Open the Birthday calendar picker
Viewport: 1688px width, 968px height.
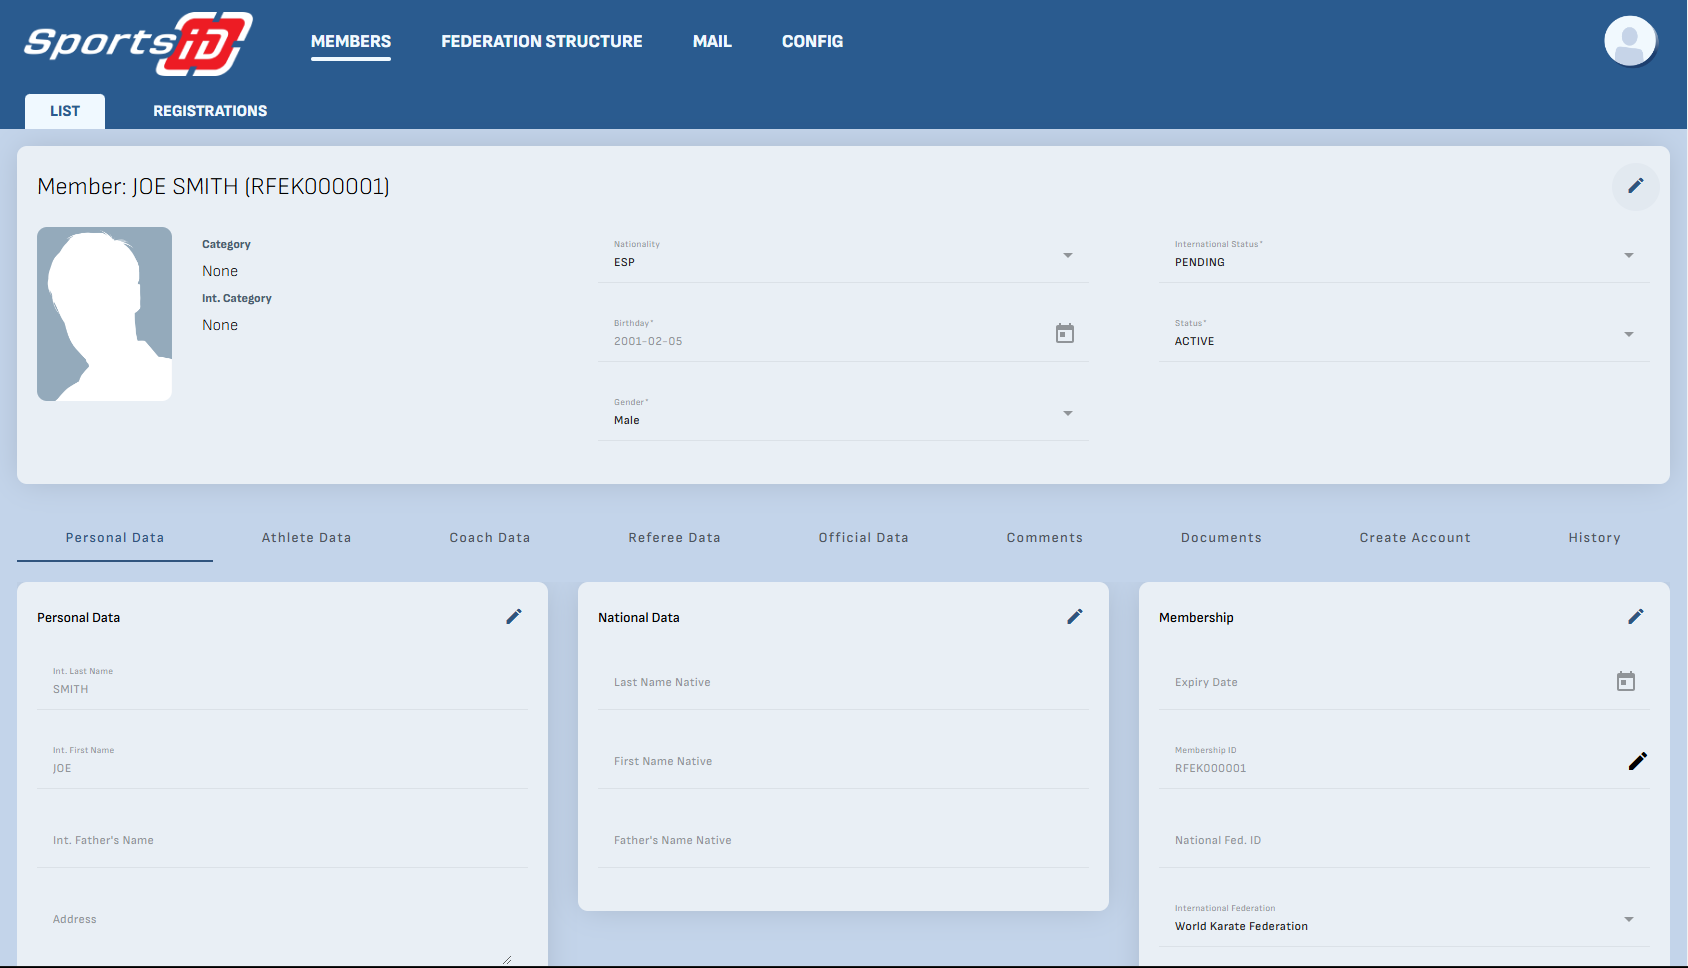point(1065,333)
